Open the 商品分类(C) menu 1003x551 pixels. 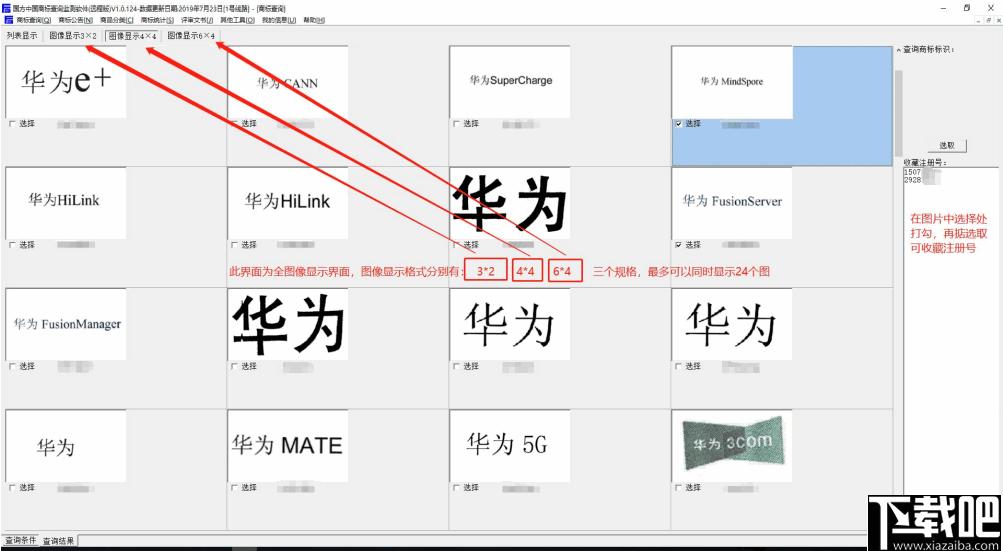click(x=116, y=20)
